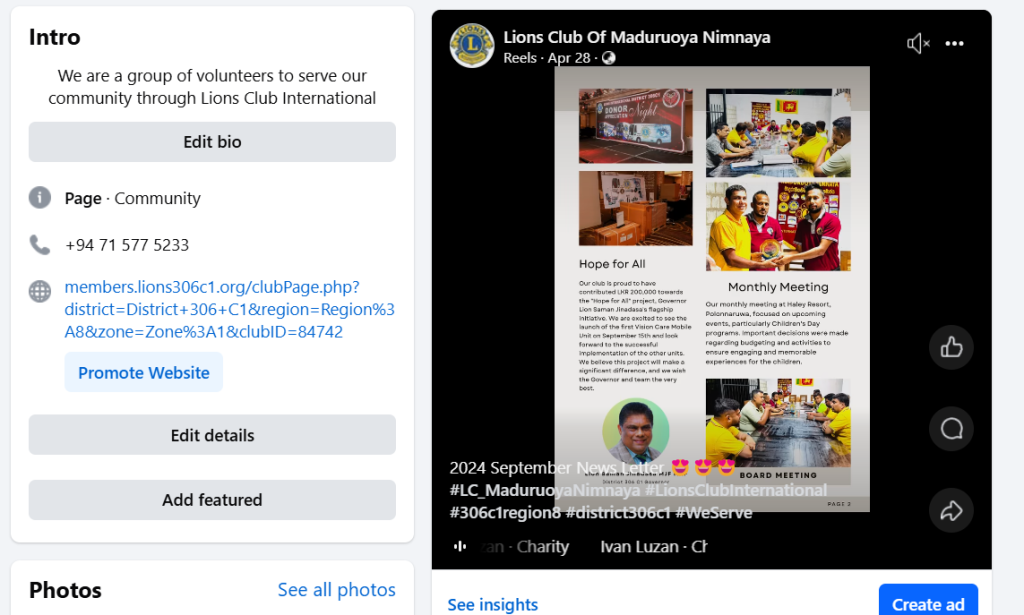Click the info icon beside Page Community
The width and height of the screenshot is (1024, 615).
tap(40, 197)
